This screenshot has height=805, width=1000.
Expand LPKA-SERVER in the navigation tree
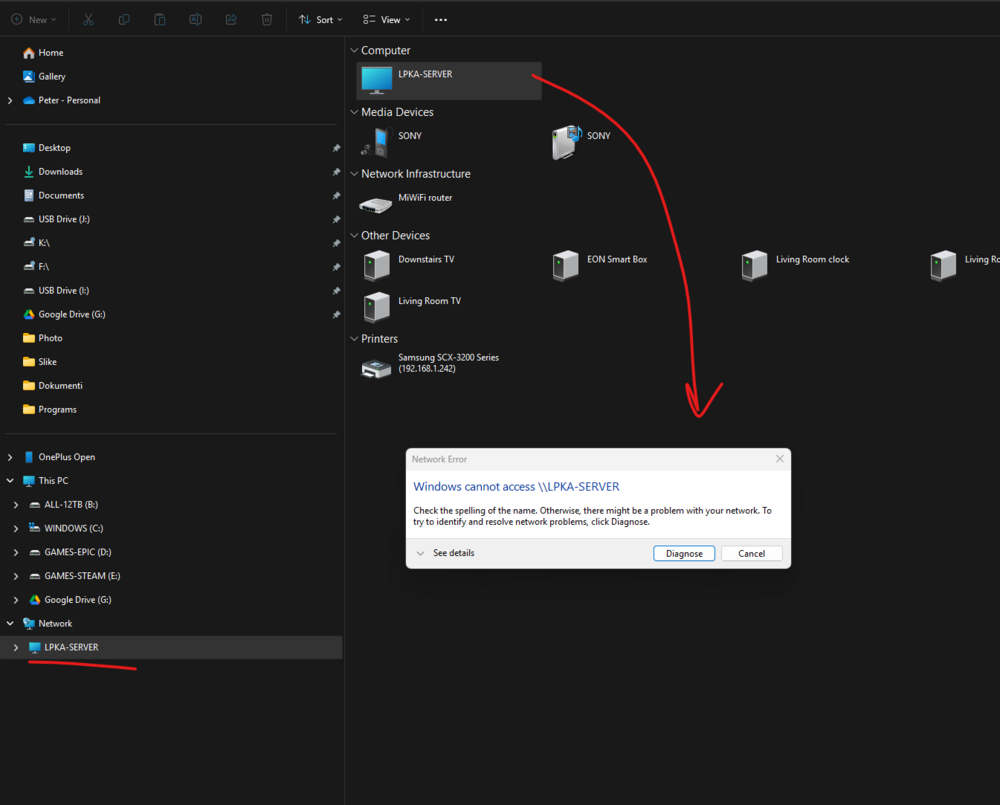[x=16, y=647]
